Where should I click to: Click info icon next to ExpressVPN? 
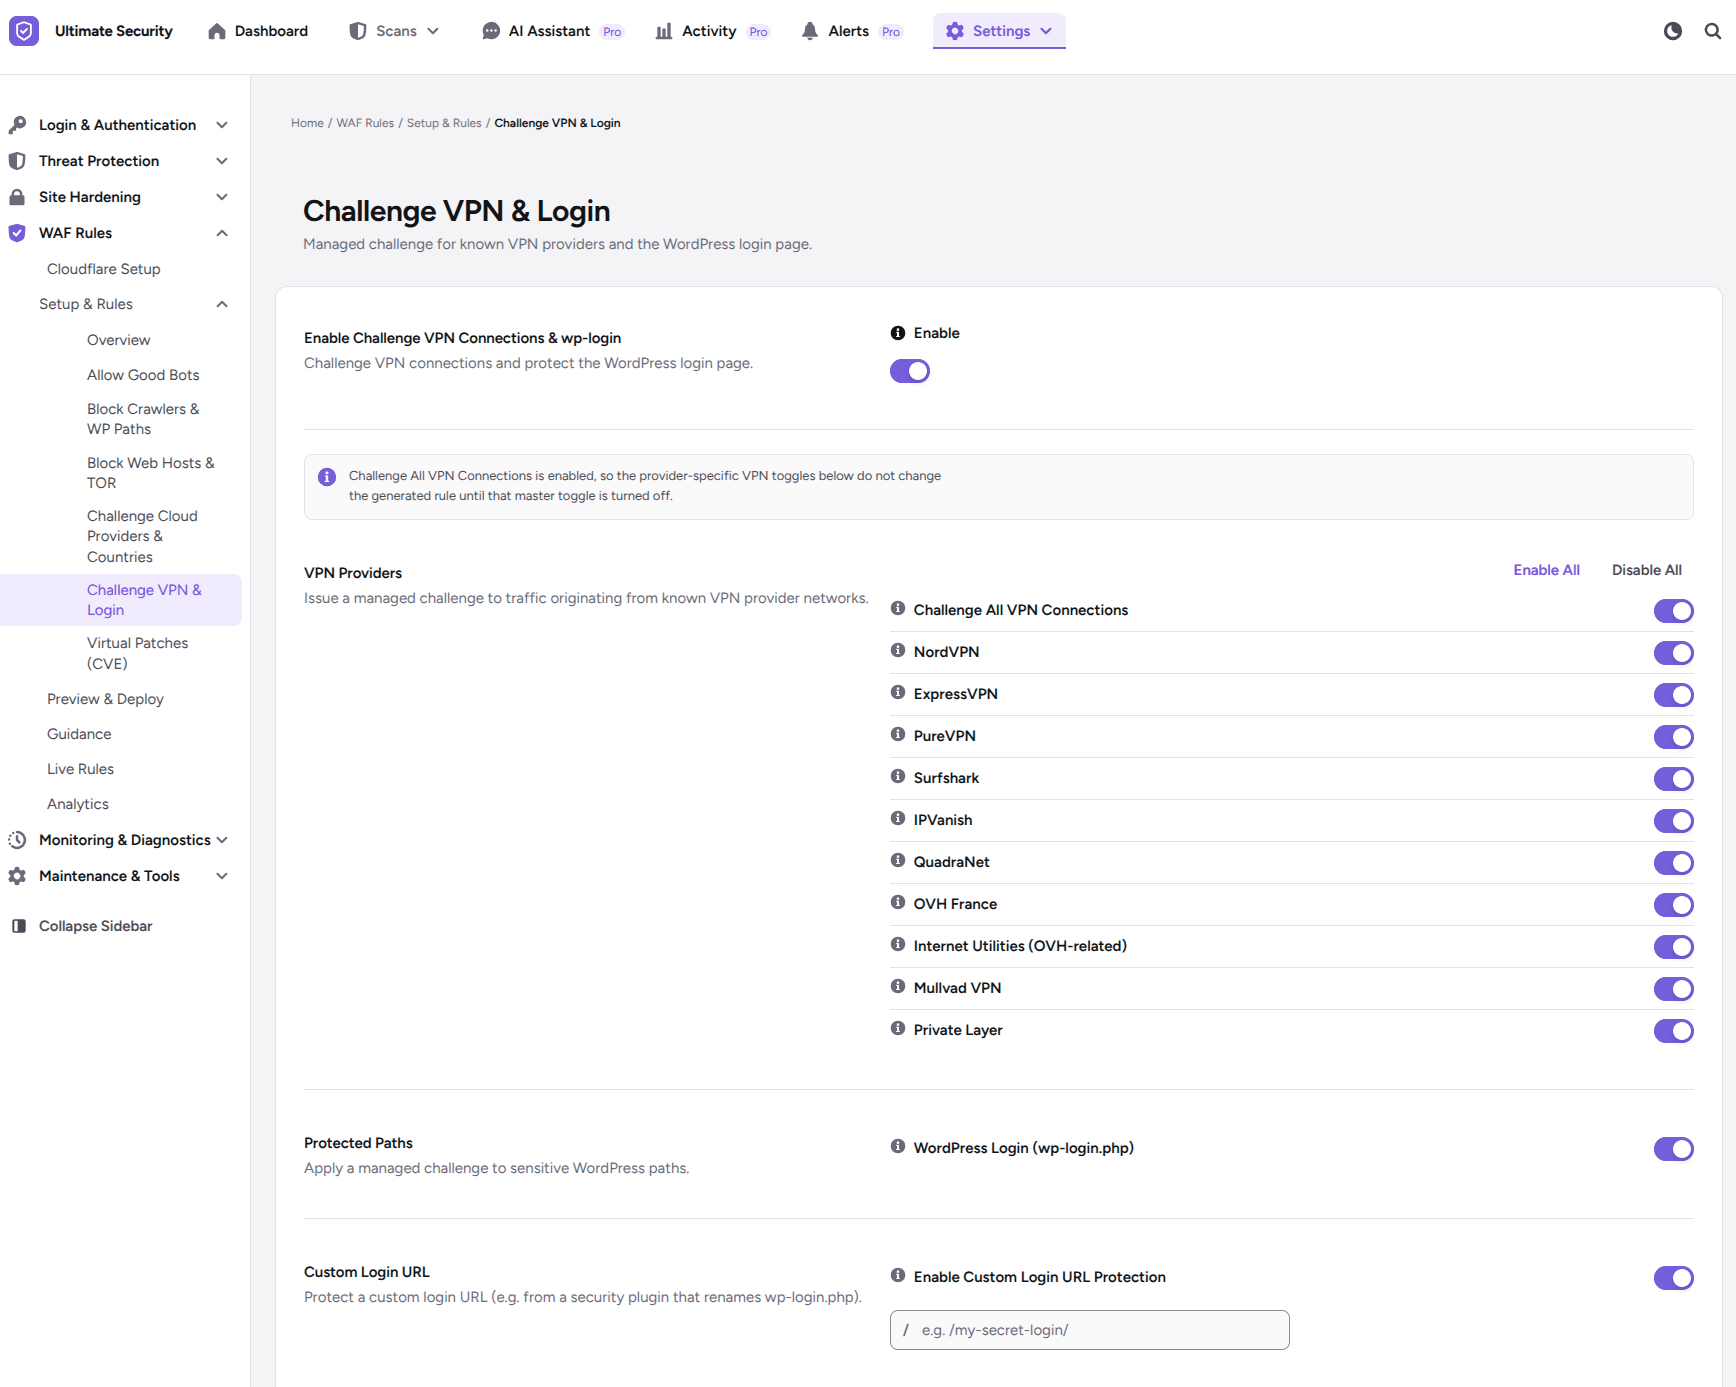click(898, 692)
